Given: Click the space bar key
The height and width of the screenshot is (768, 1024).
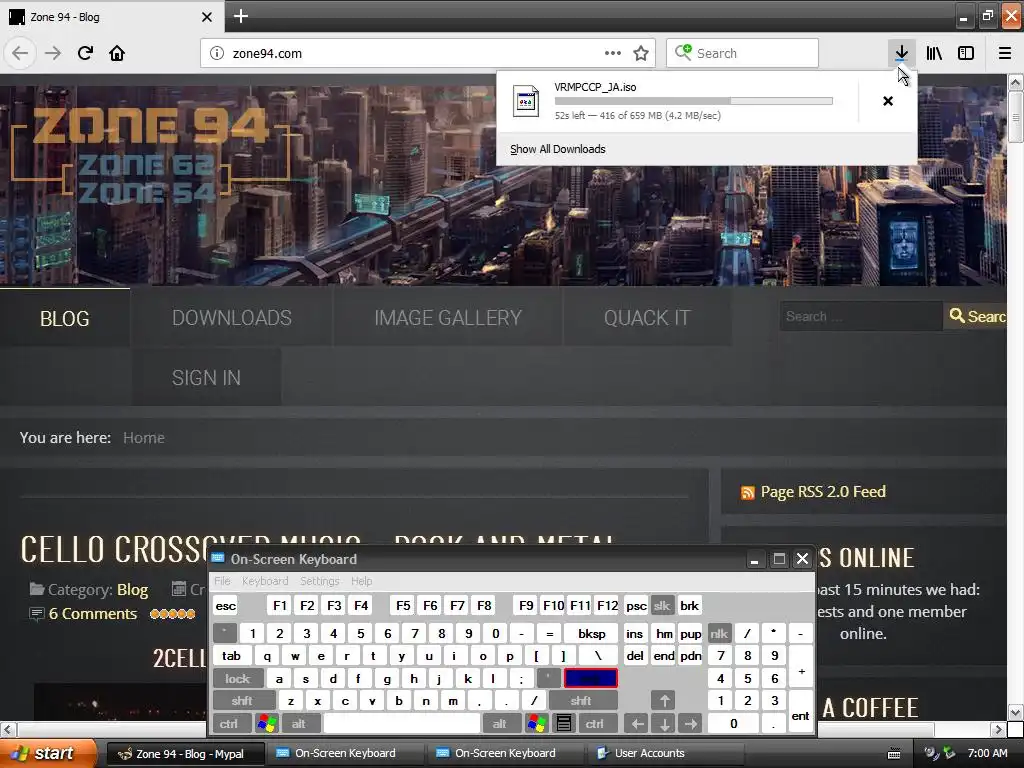Looking at the screenshot, I should 402,724.
